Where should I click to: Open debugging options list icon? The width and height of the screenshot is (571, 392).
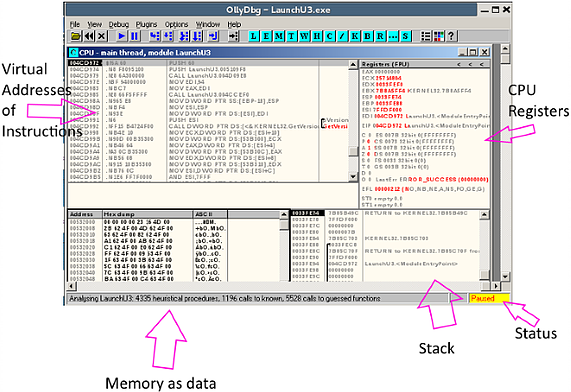(425, 36)
